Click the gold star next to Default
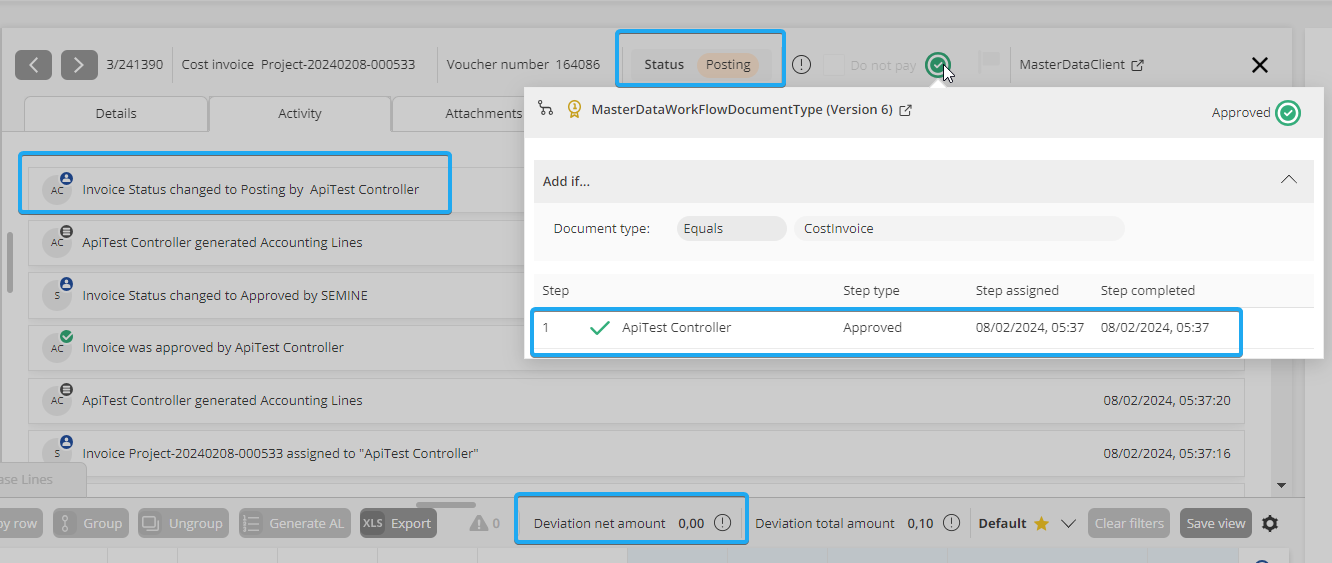 [x=1041, y=523]
